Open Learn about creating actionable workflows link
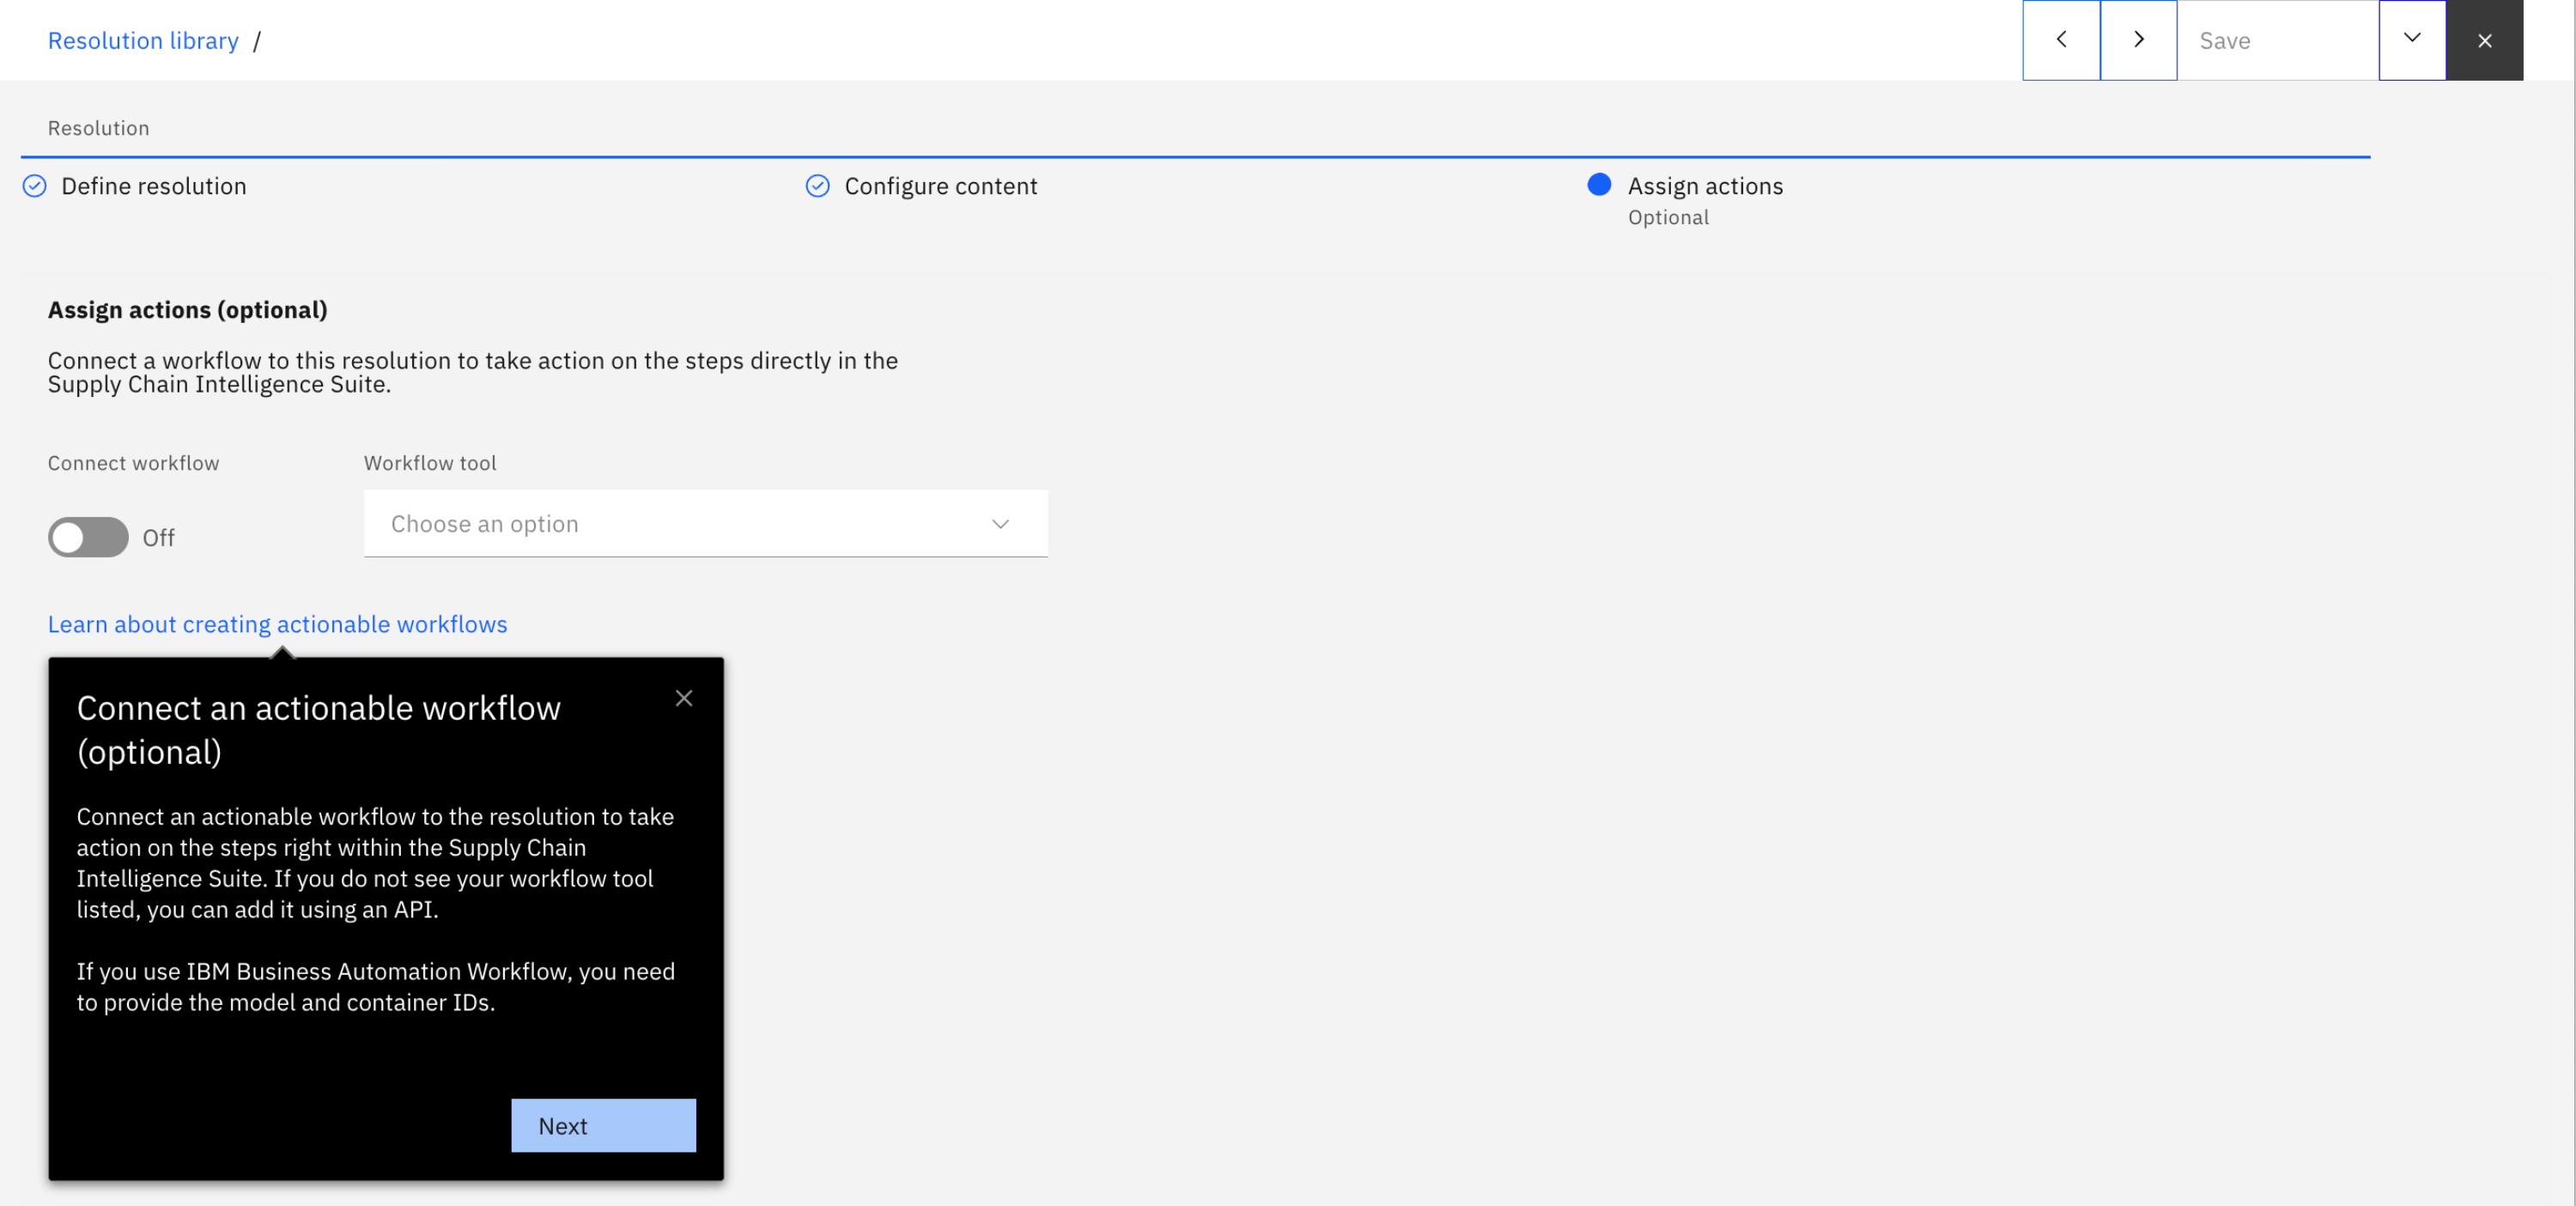 coord(277,624)
